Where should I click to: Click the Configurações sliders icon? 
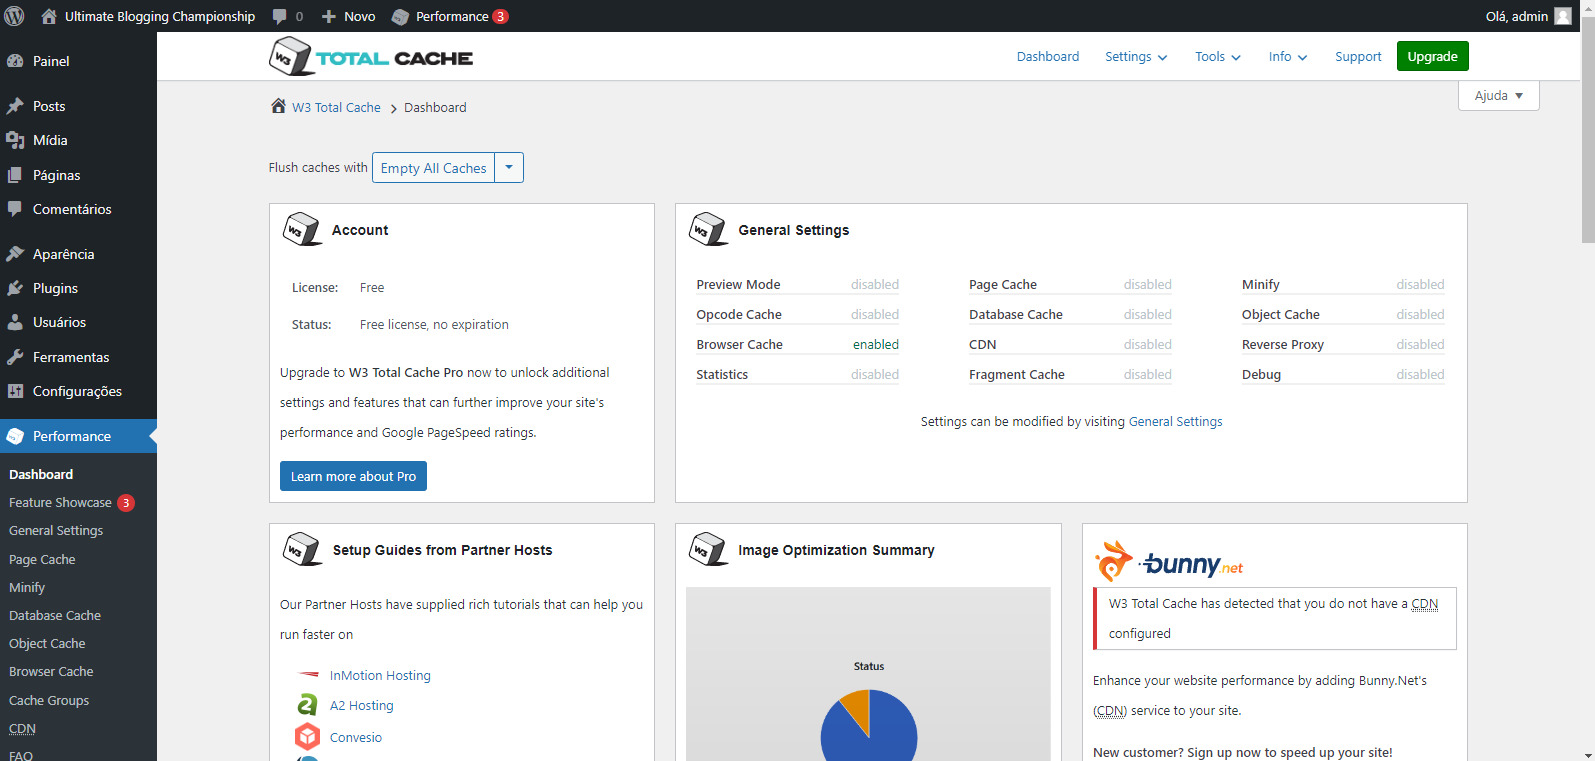pos(15,391)
